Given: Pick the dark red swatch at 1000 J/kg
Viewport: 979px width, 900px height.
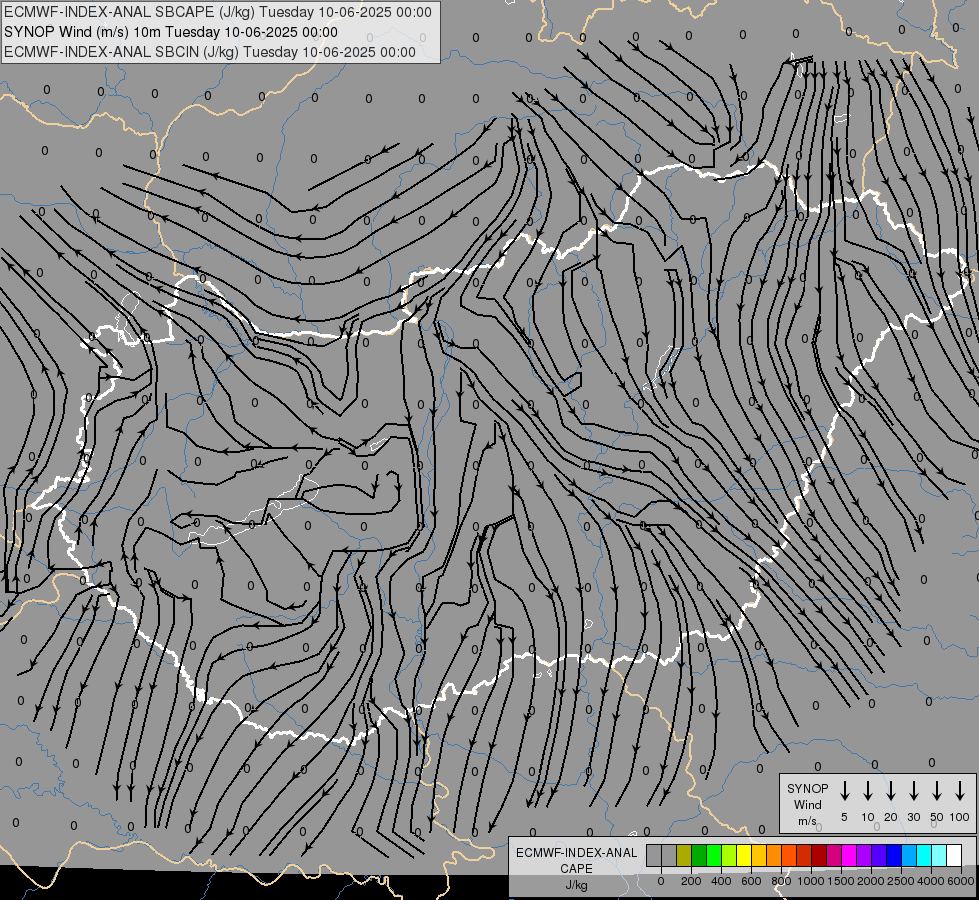Looking at the screenshot, I should (819, 855).
